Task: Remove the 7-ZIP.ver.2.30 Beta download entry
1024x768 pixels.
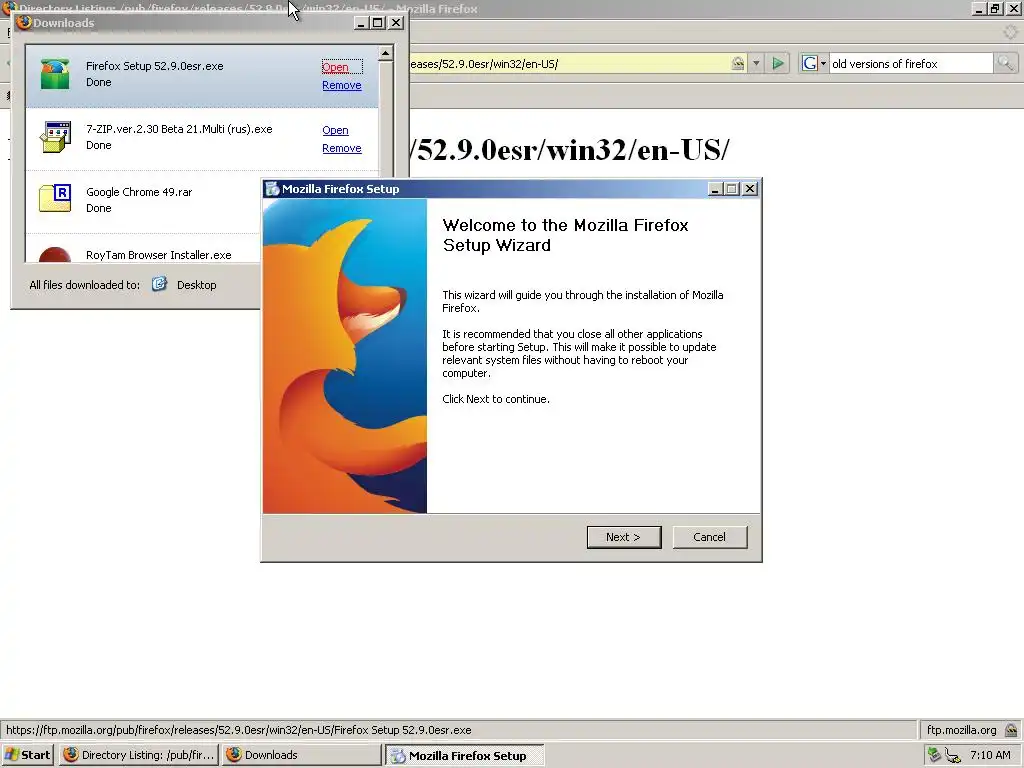Action: (x=342, y=148)
